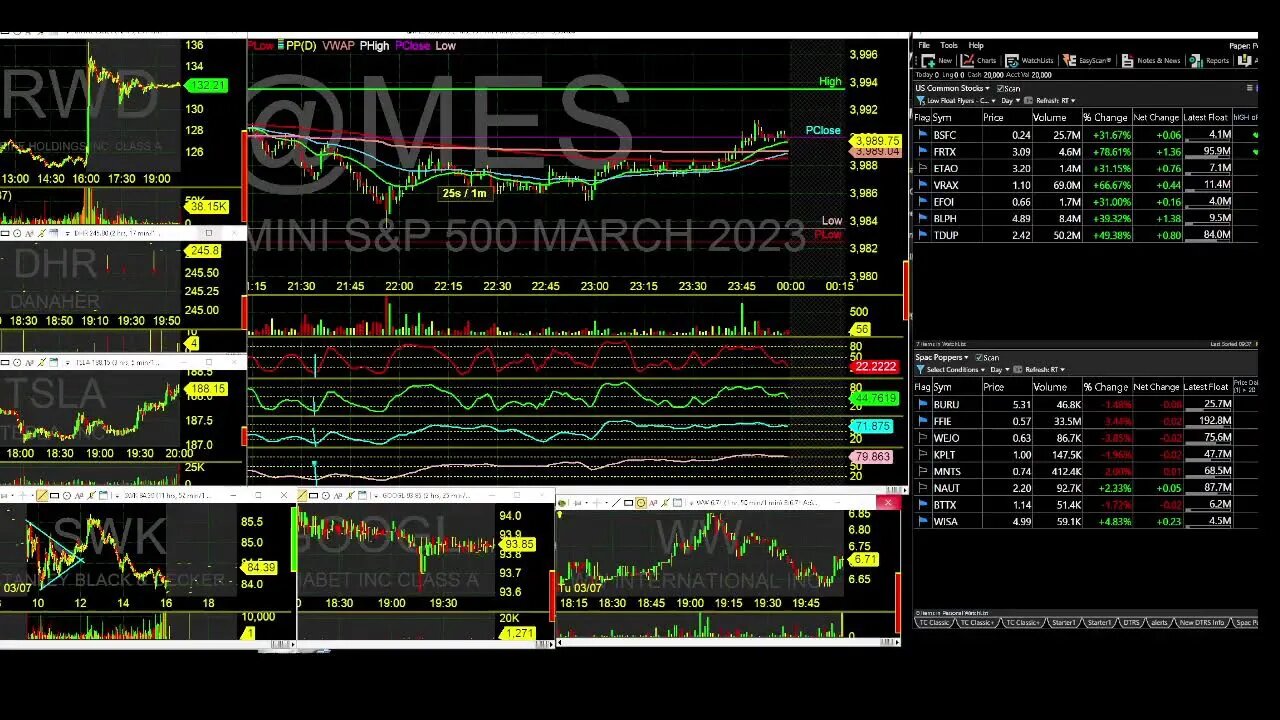The height and width of the screenshot is (720, 1280).
Task: Toggle Scan checkbox for US Common Stocks
Action: click(x=1000, y=88)
